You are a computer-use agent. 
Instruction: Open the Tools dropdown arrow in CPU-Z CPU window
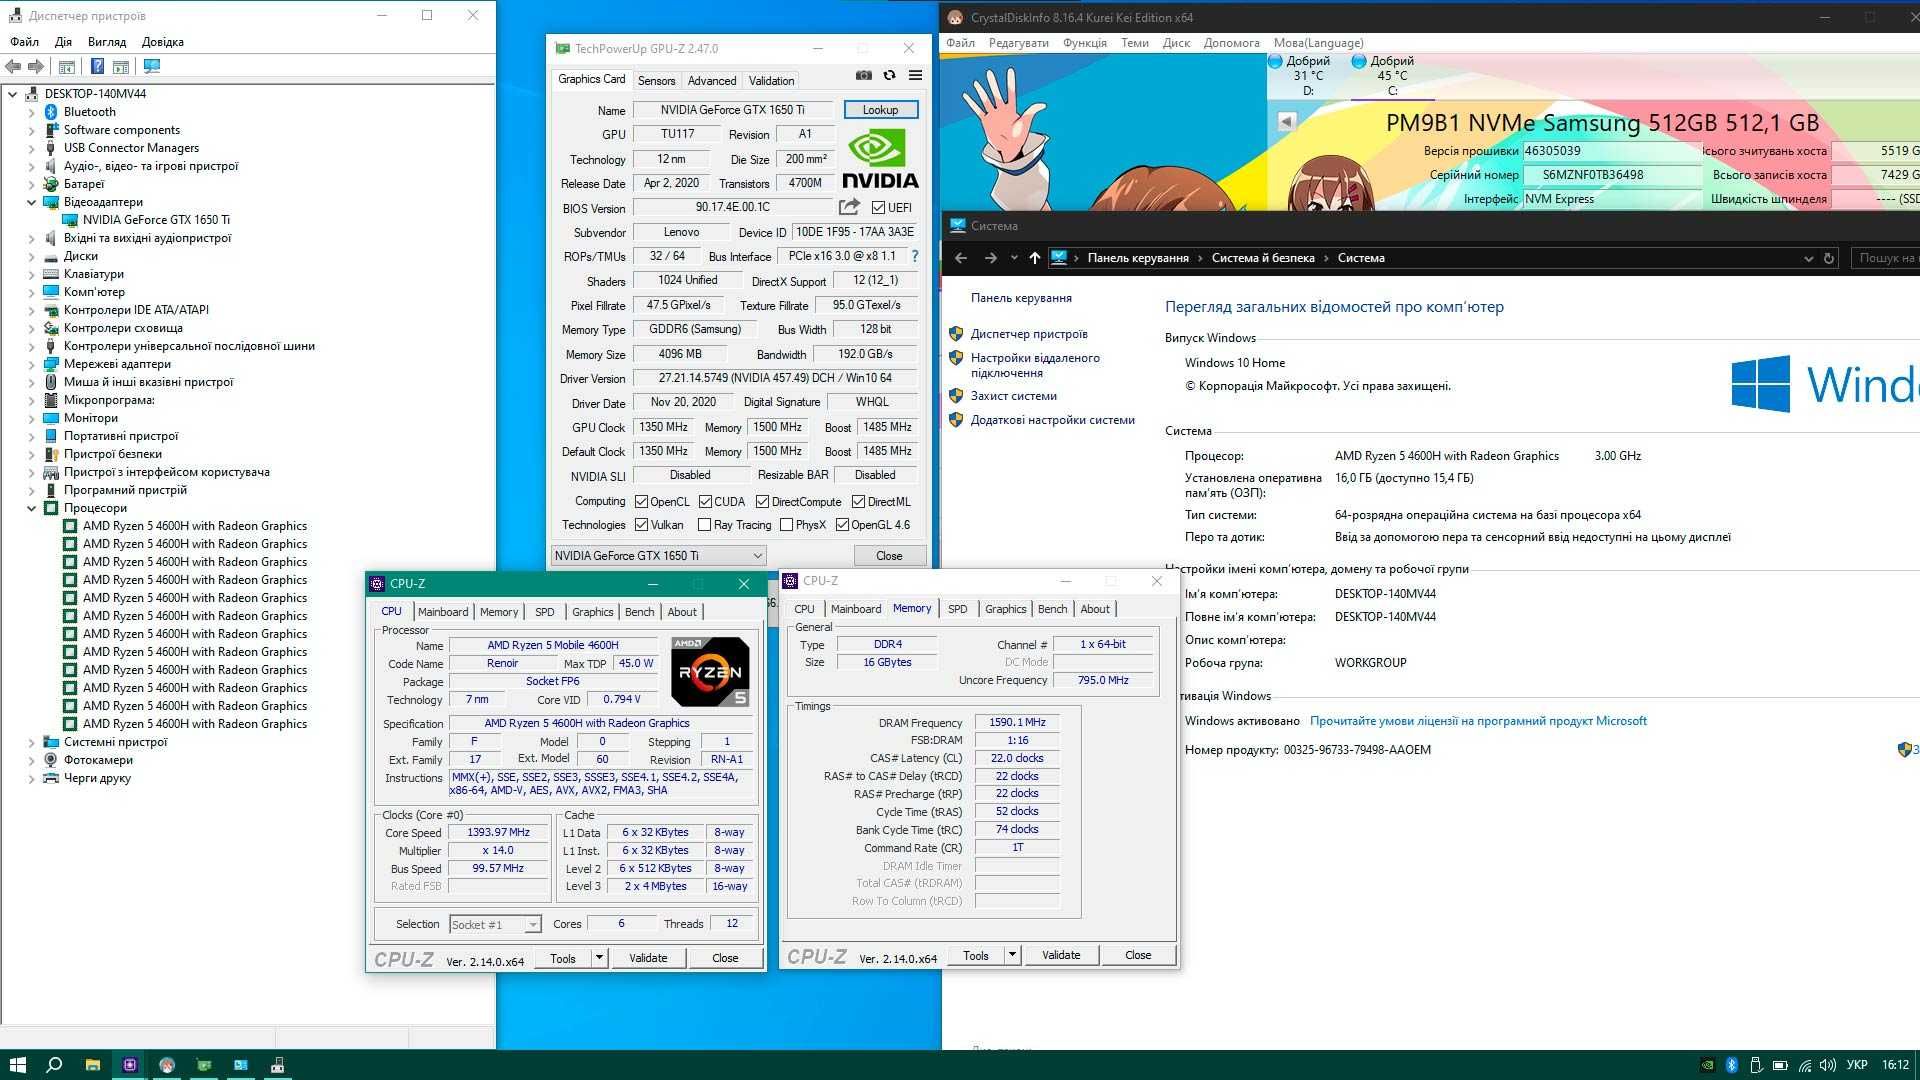click(599, 958)
